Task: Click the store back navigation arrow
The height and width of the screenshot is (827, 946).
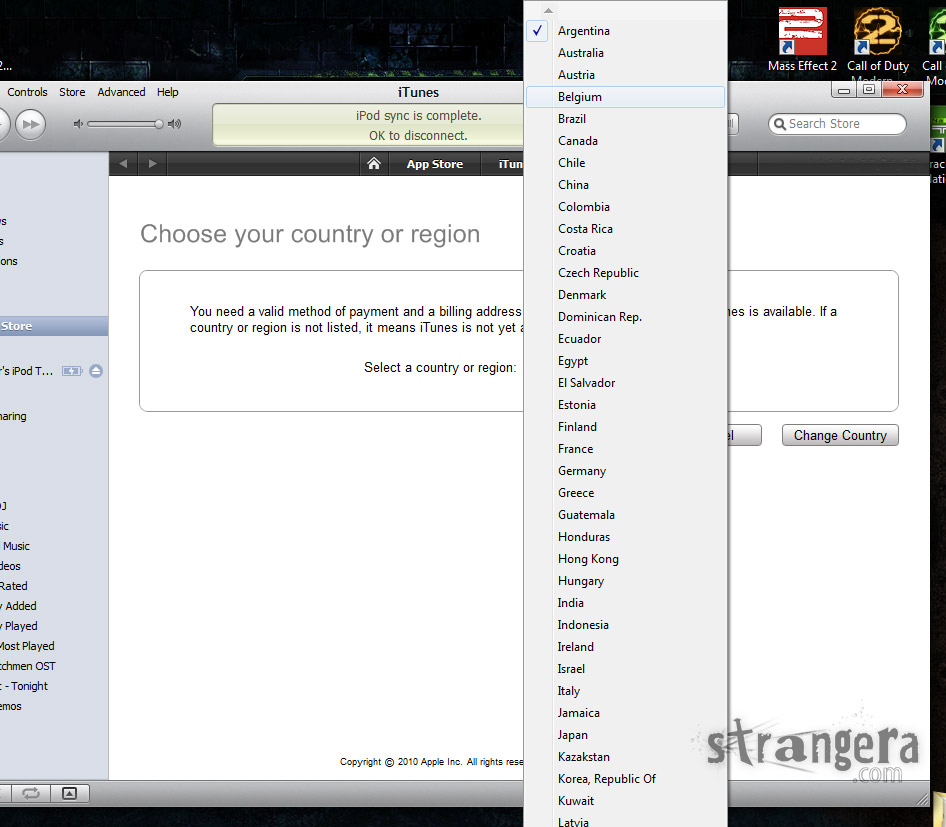Action: coord(123,164)
